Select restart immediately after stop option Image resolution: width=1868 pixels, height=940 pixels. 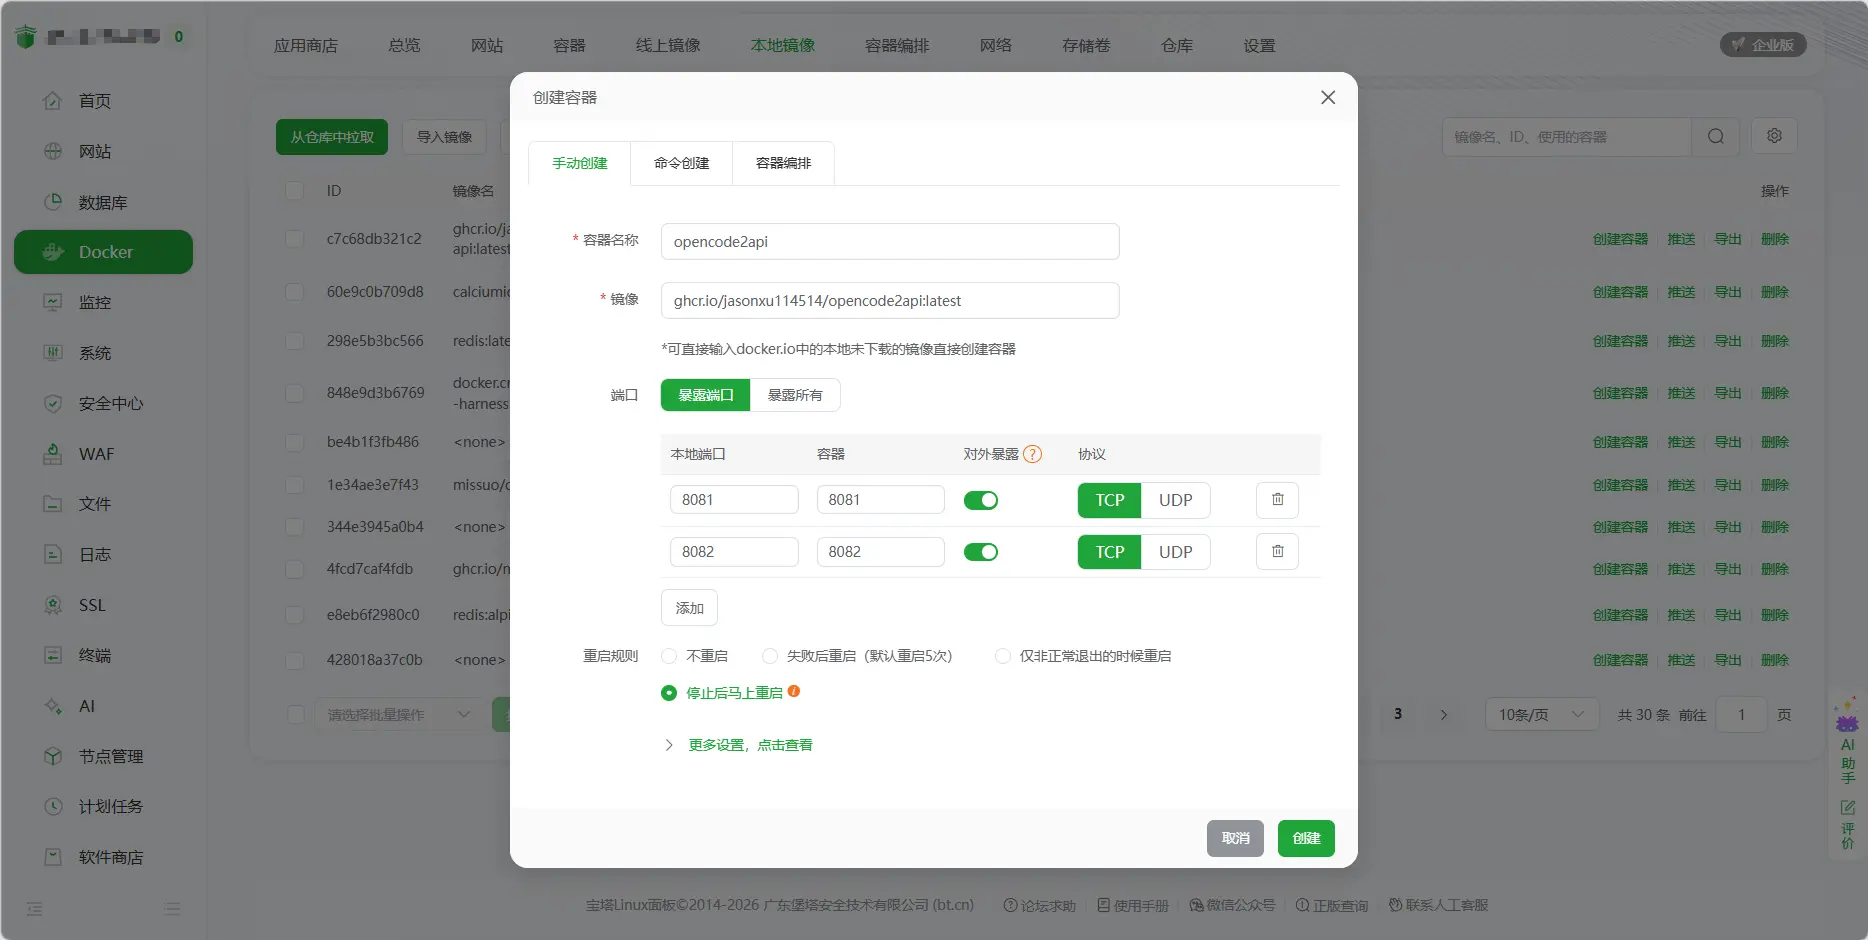669,693
